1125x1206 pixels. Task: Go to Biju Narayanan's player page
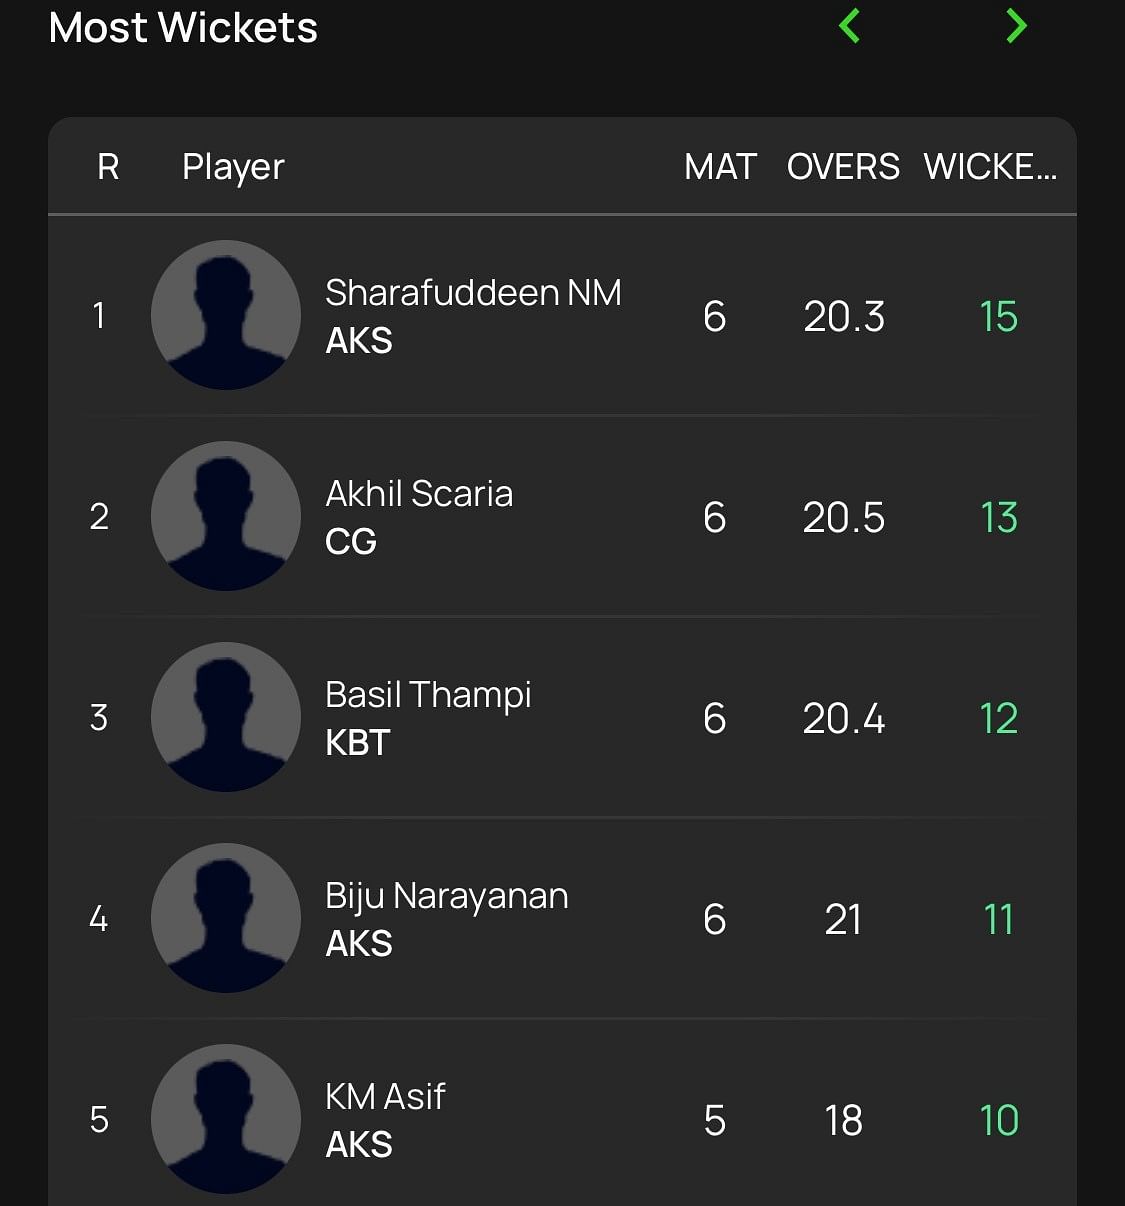coord(446,896)
